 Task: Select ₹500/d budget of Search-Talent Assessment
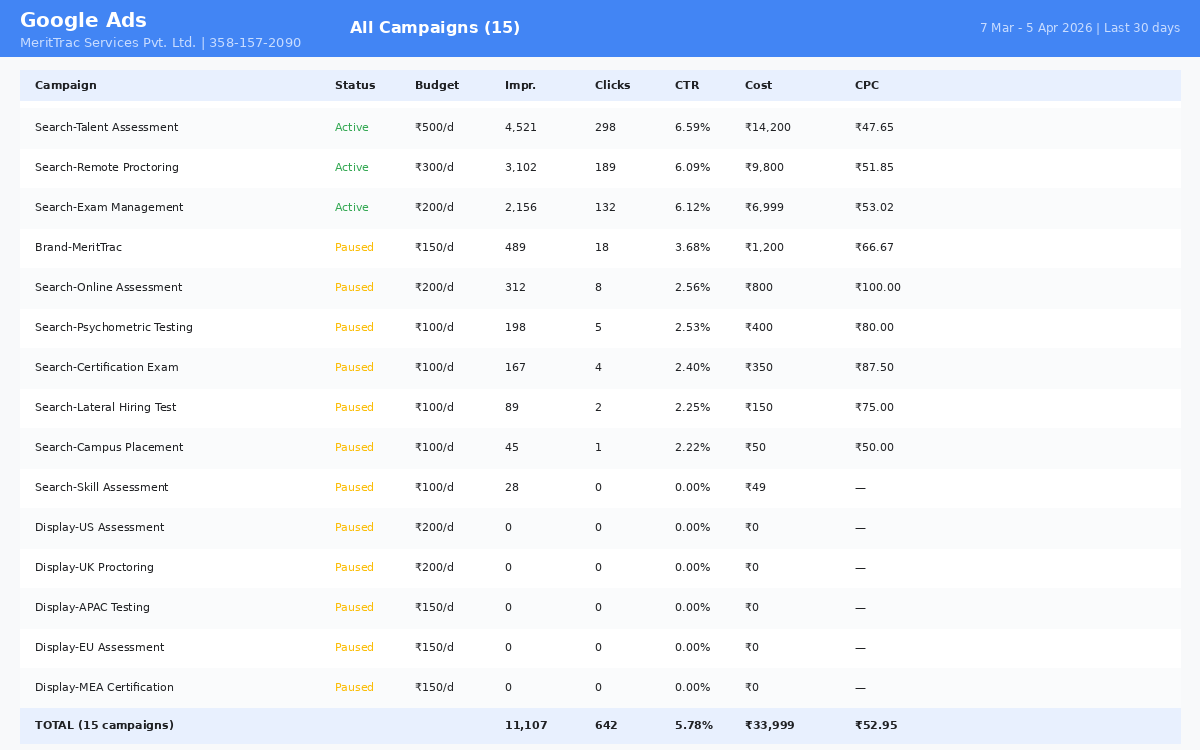[434, 128]
